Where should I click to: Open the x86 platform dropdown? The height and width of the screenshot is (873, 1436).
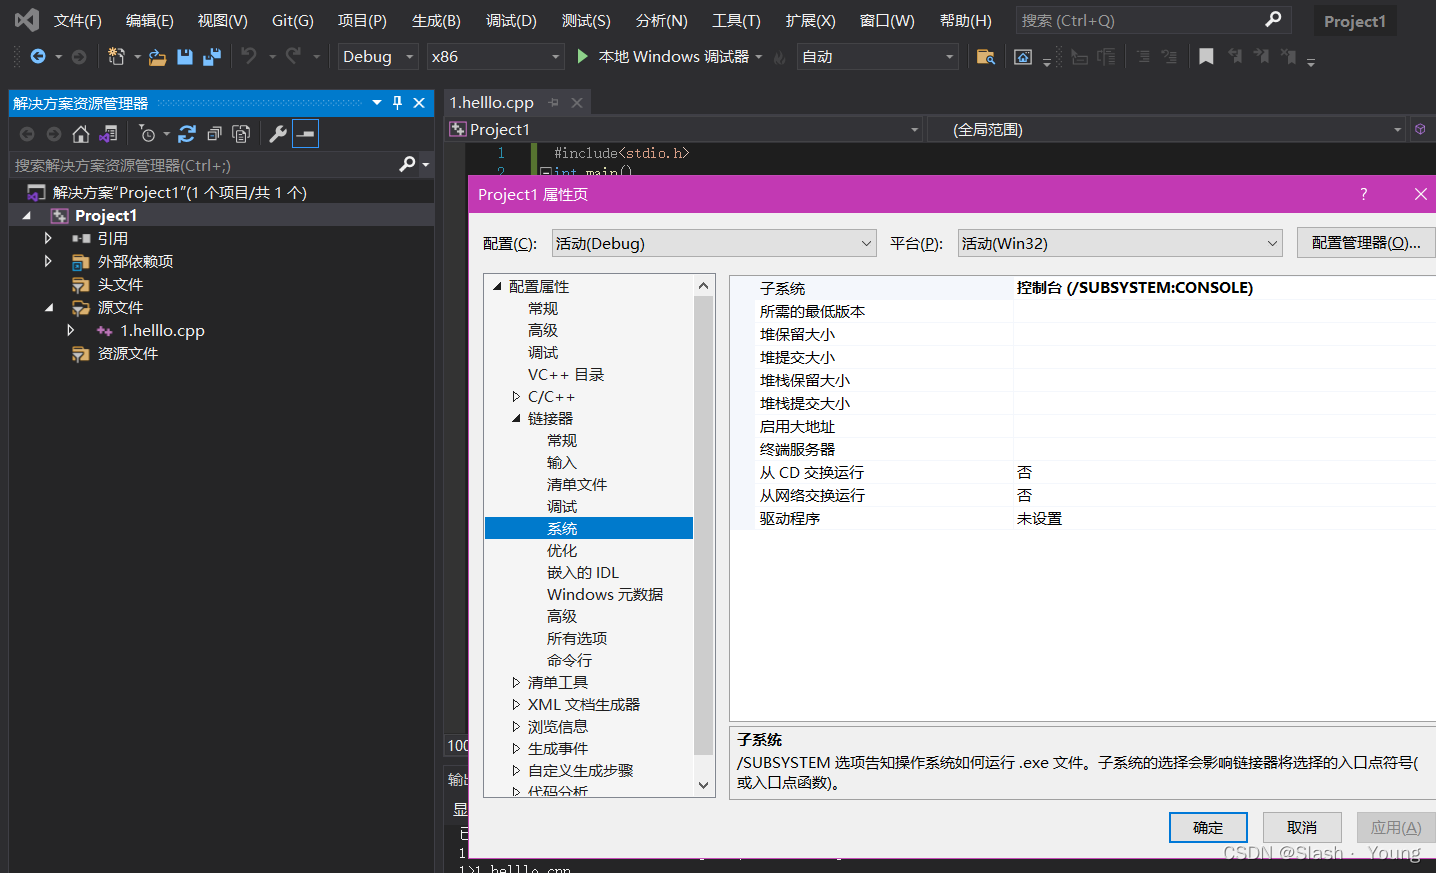[x=495, y=57]
